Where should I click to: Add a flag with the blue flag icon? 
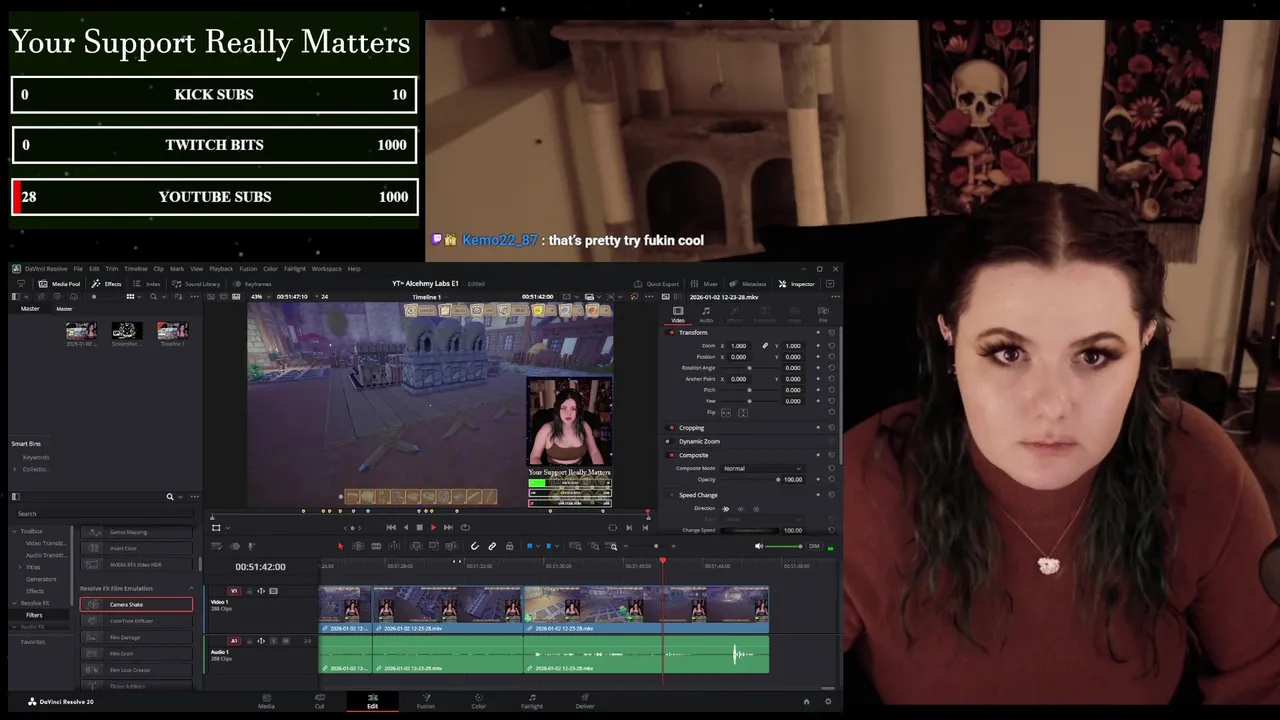(x=529, y=546)
